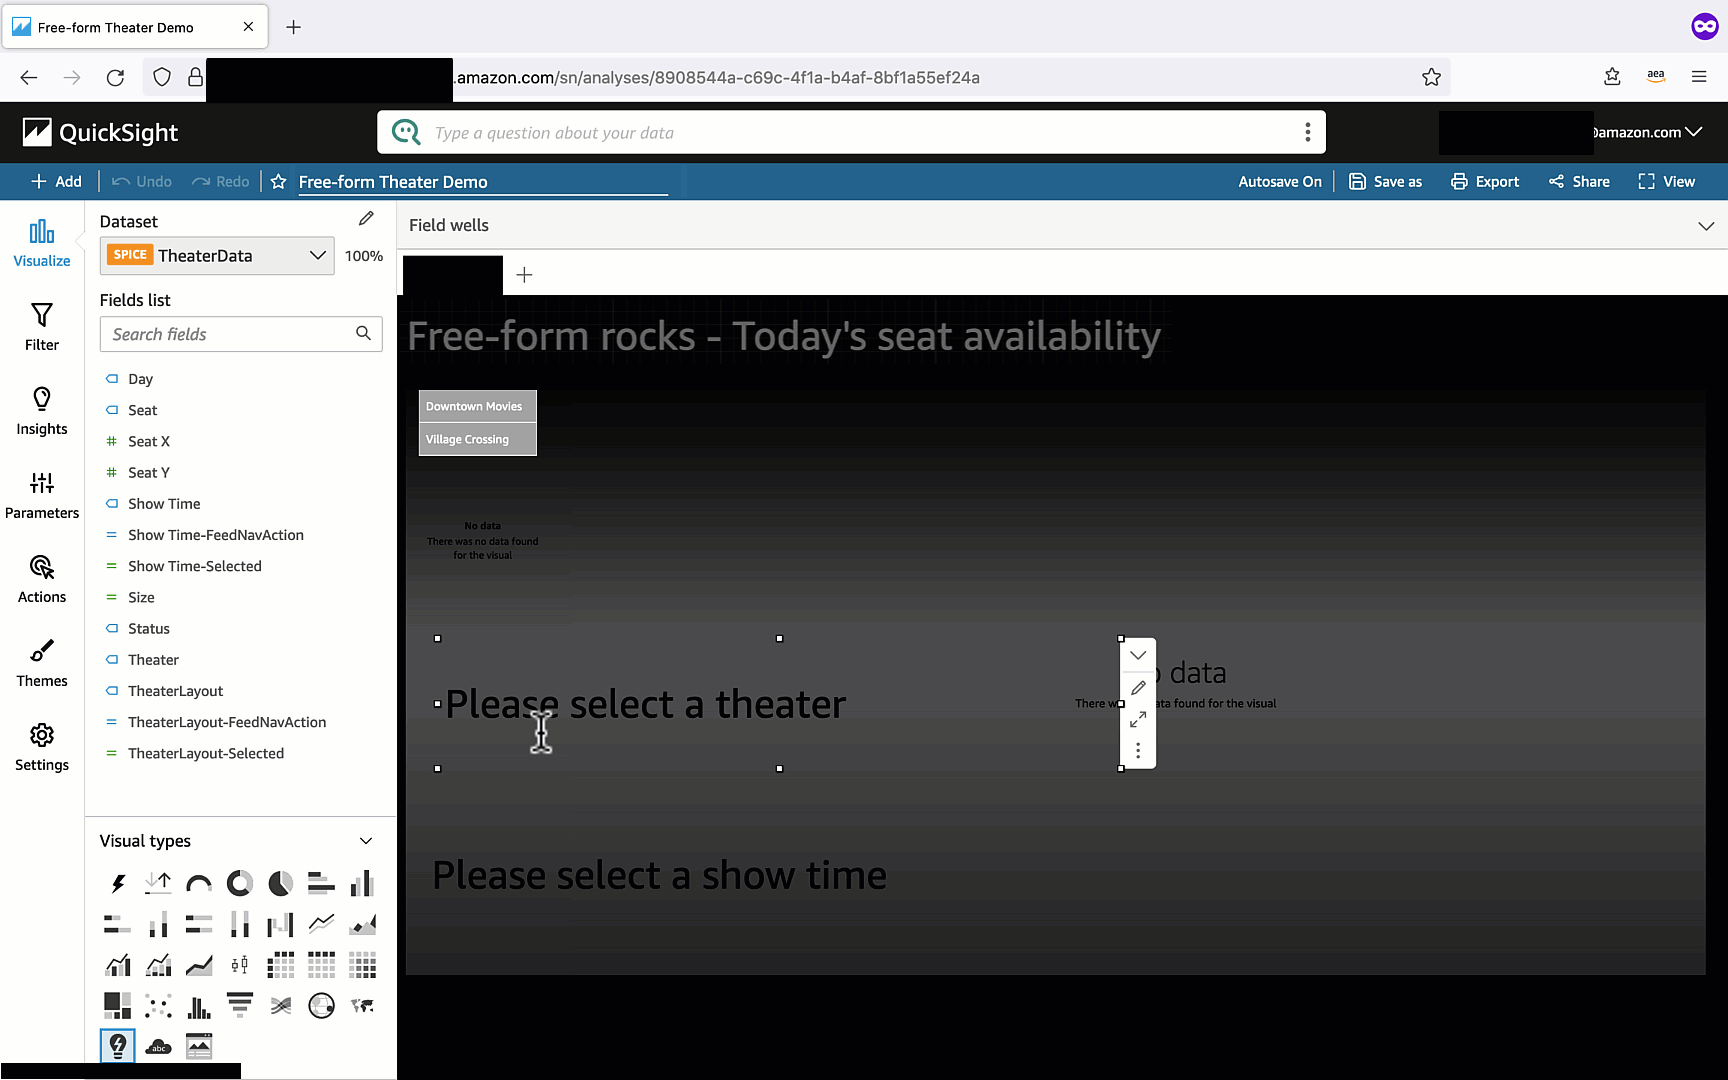Click the Search fields magnifier icon
The image size is (1728, 1080).
coord(363,333)
